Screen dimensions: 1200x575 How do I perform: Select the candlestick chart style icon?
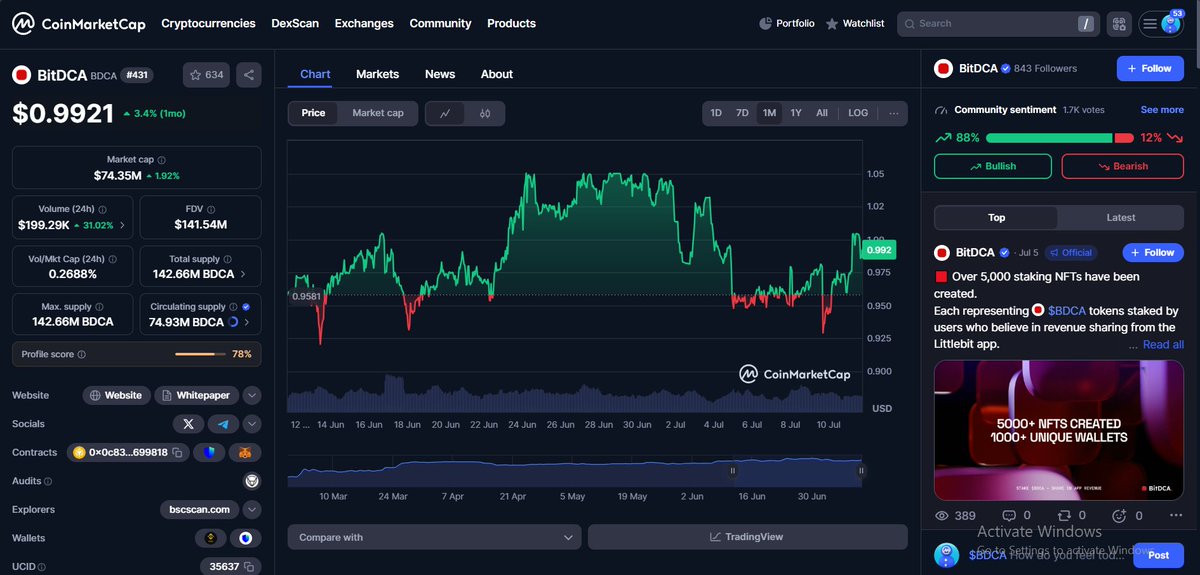[485, 113]
